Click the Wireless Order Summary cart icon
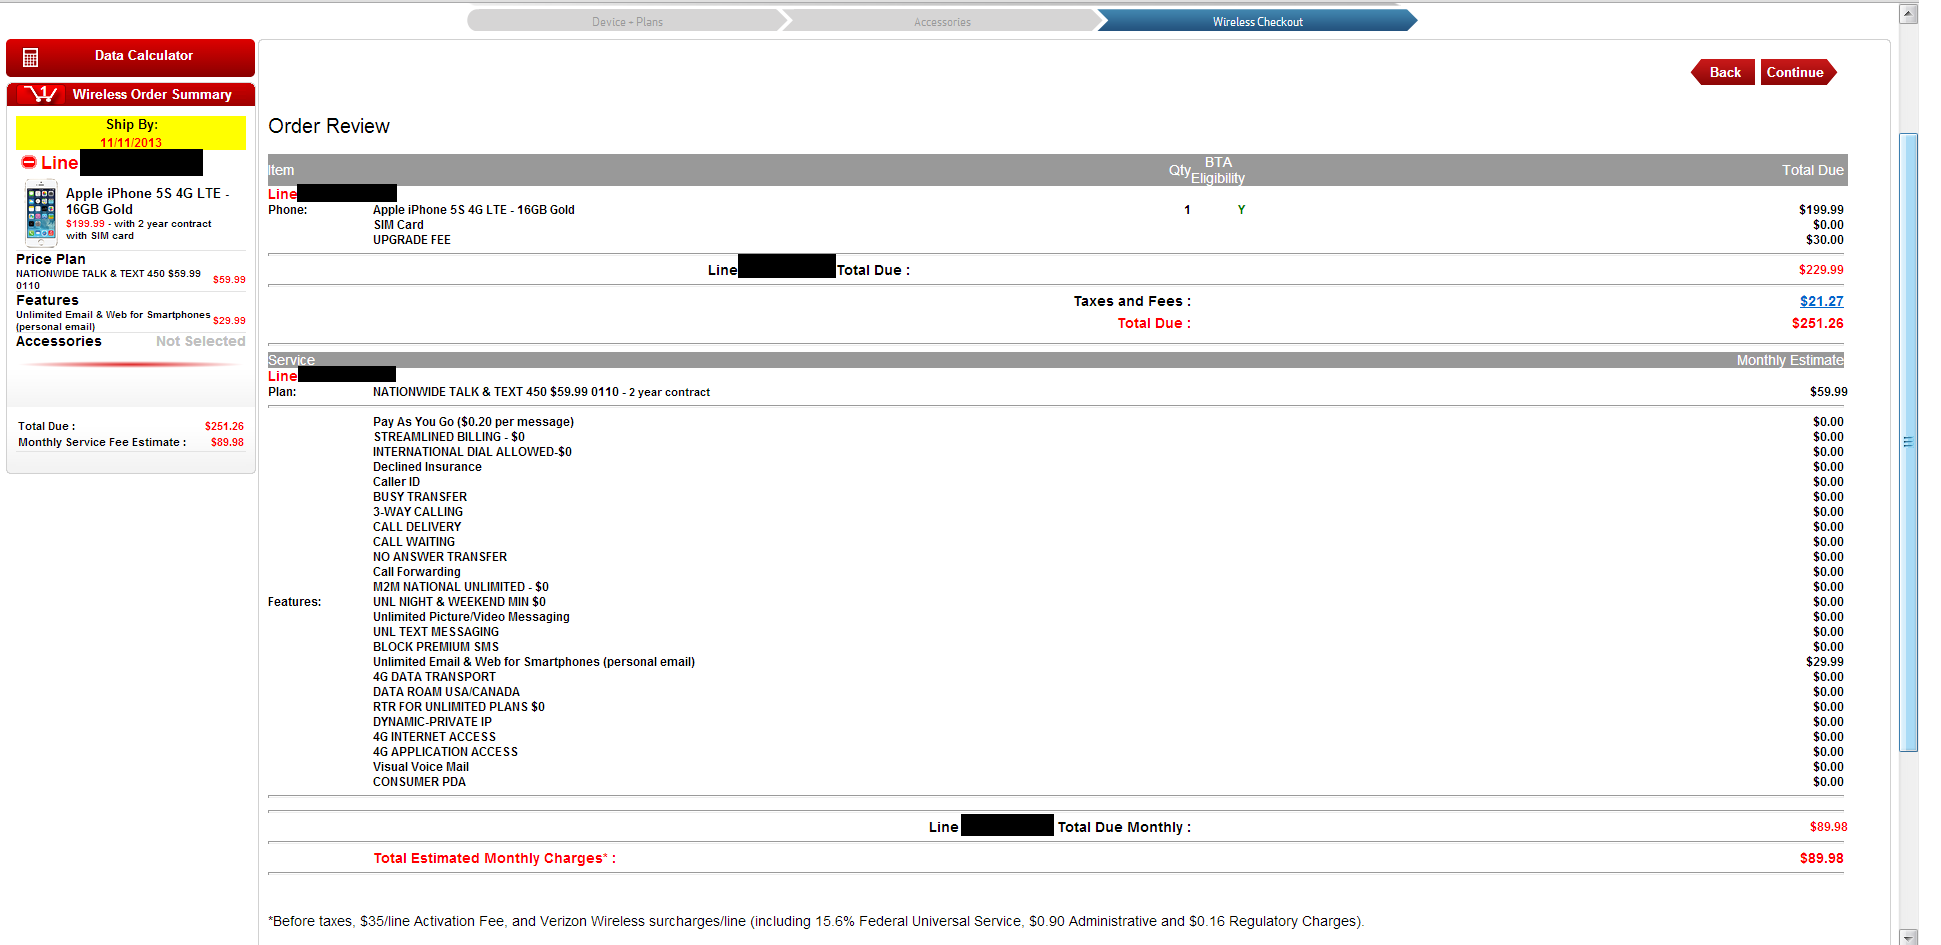 (41, 94)
